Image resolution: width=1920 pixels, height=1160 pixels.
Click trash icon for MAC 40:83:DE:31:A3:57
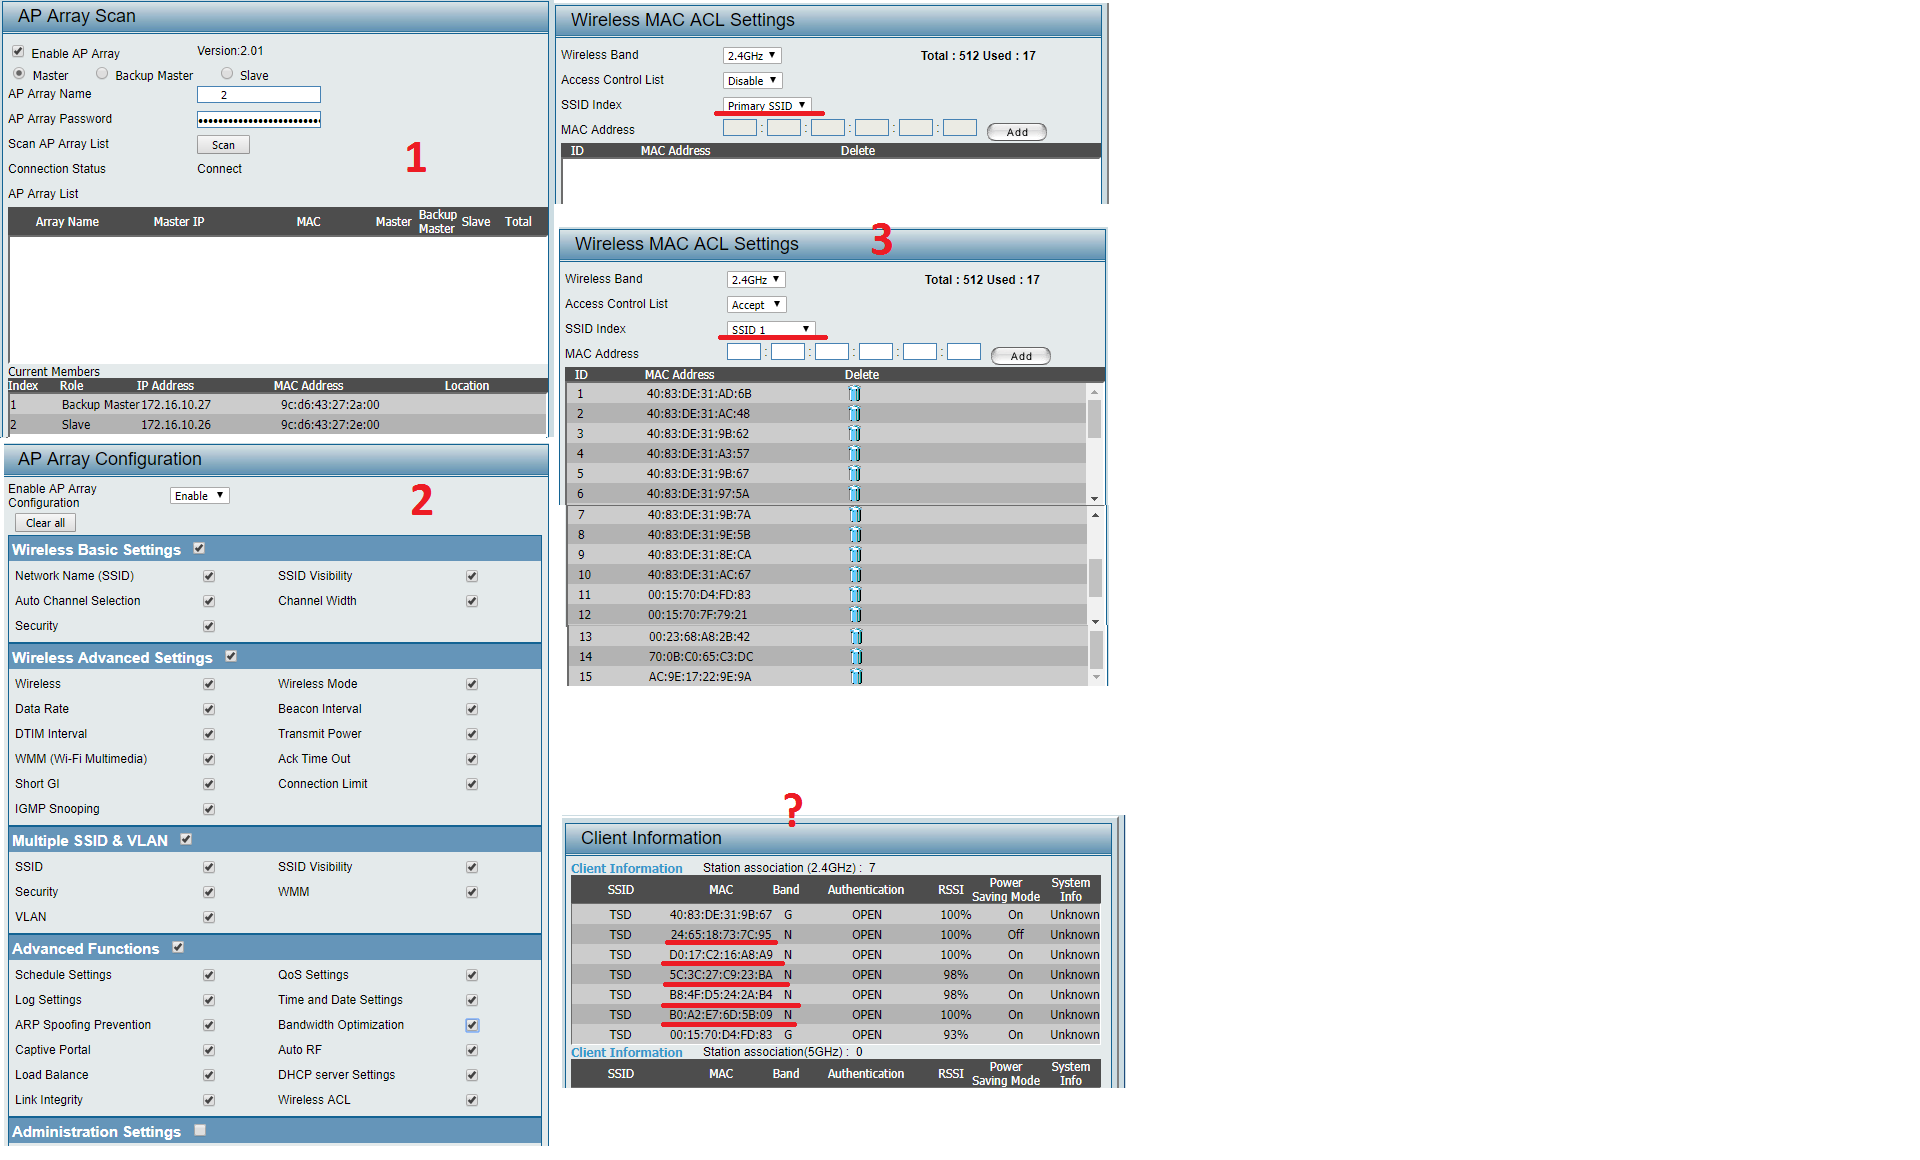pyautogui.click(x=855, y=454)
